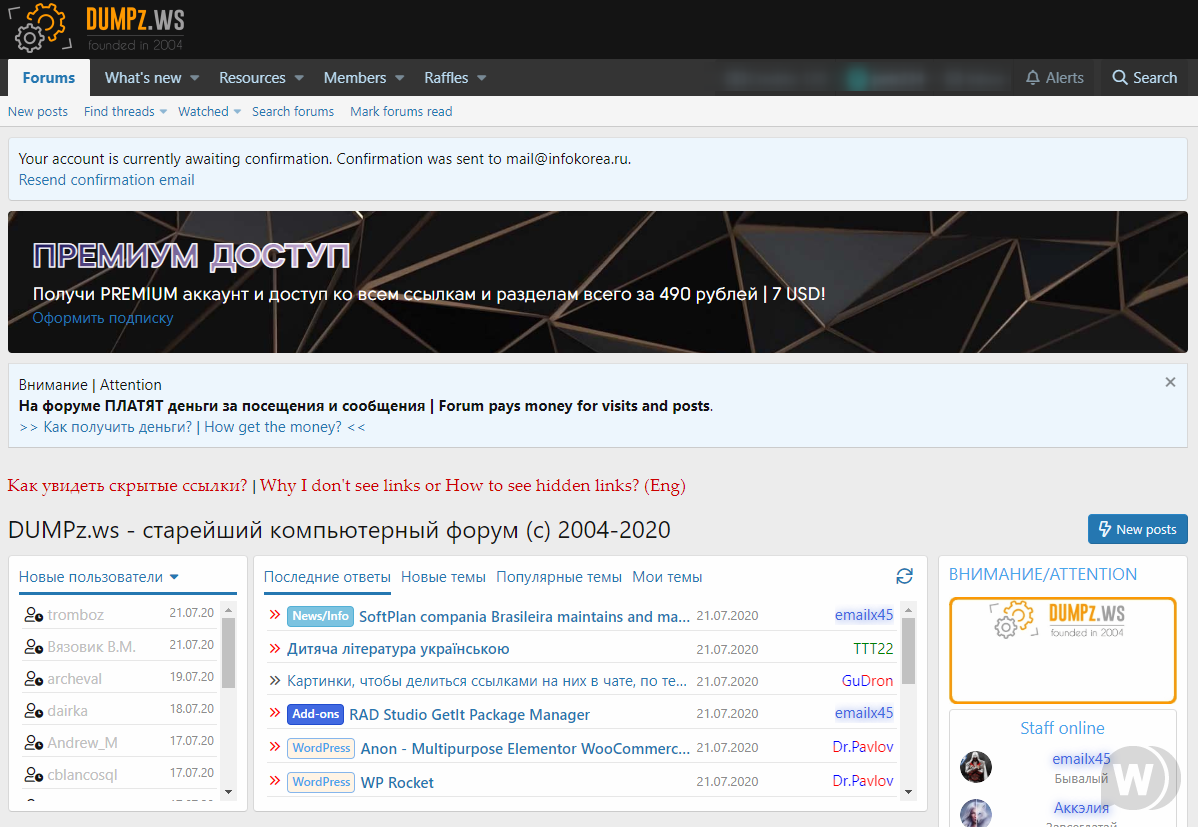This screenshot has height=827, width=1198.
Task: Click Resend confirmation email link
Action: pos(106,180)
